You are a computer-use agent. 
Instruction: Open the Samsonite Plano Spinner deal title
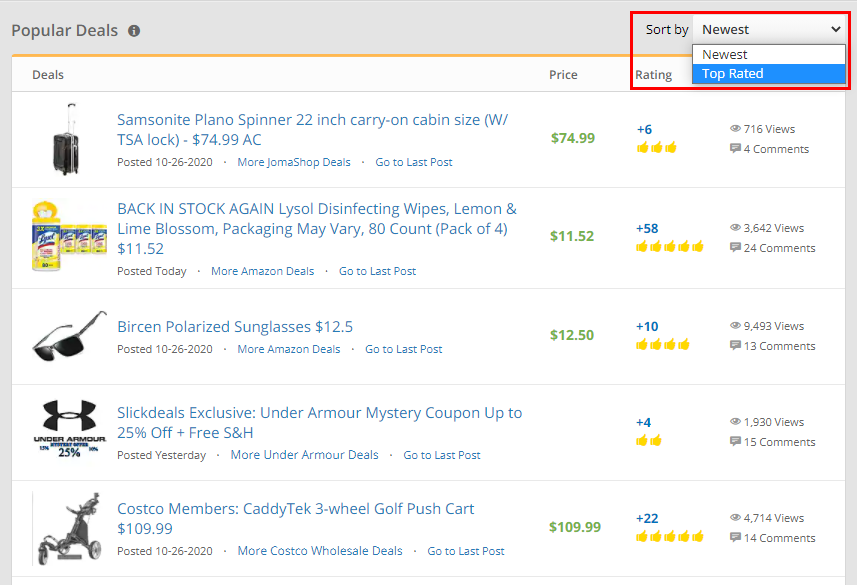312,130
